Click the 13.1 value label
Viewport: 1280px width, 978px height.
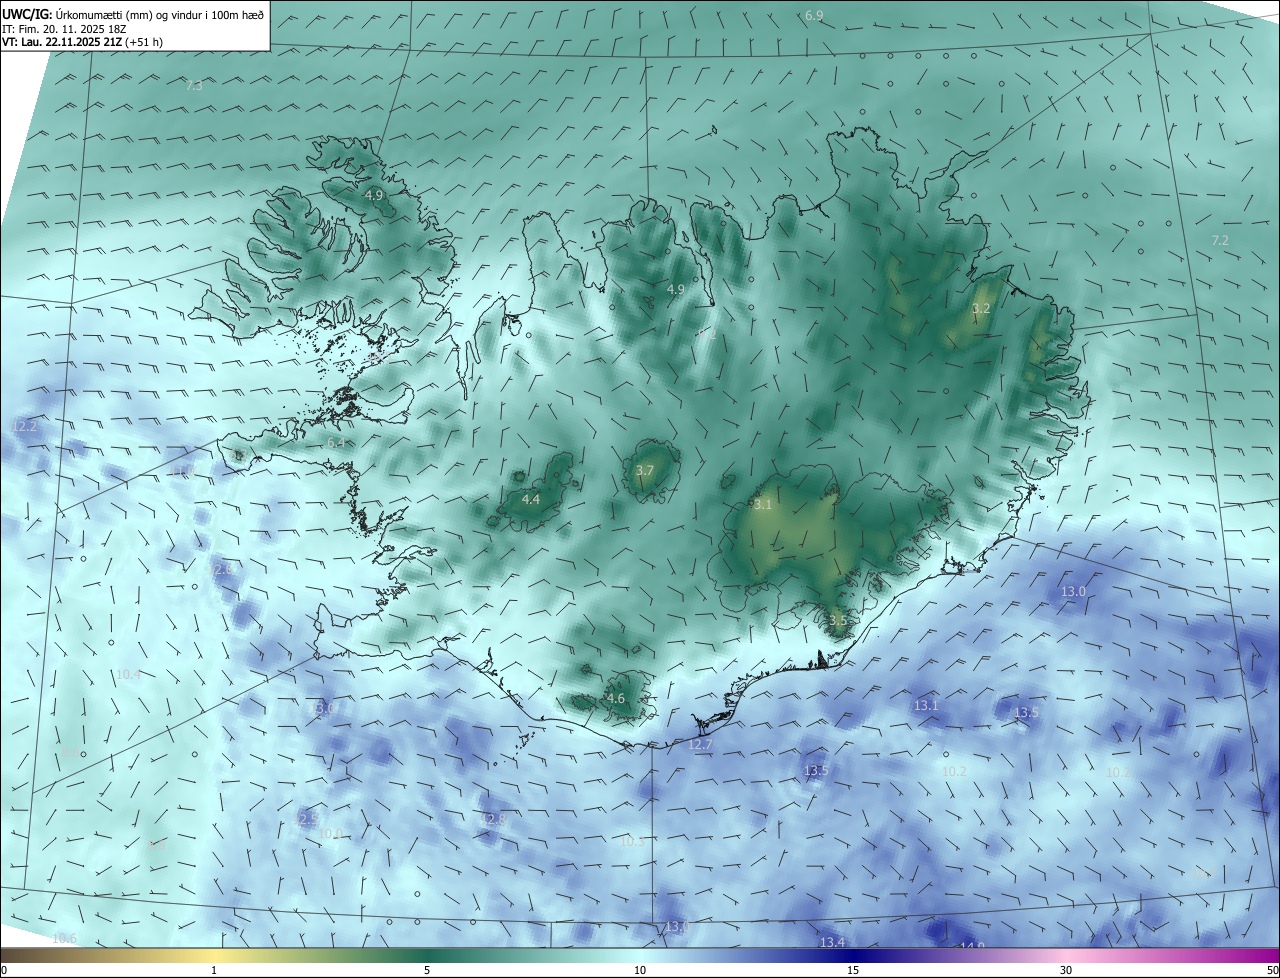(x=927, y=706)
